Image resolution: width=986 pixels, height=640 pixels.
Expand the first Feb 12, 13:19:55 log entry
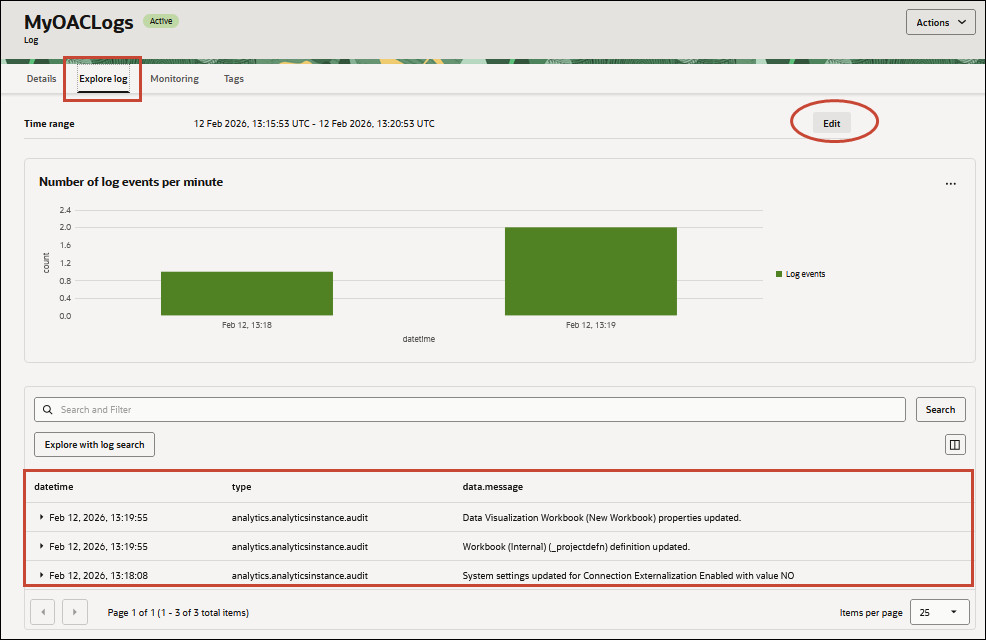39,518
